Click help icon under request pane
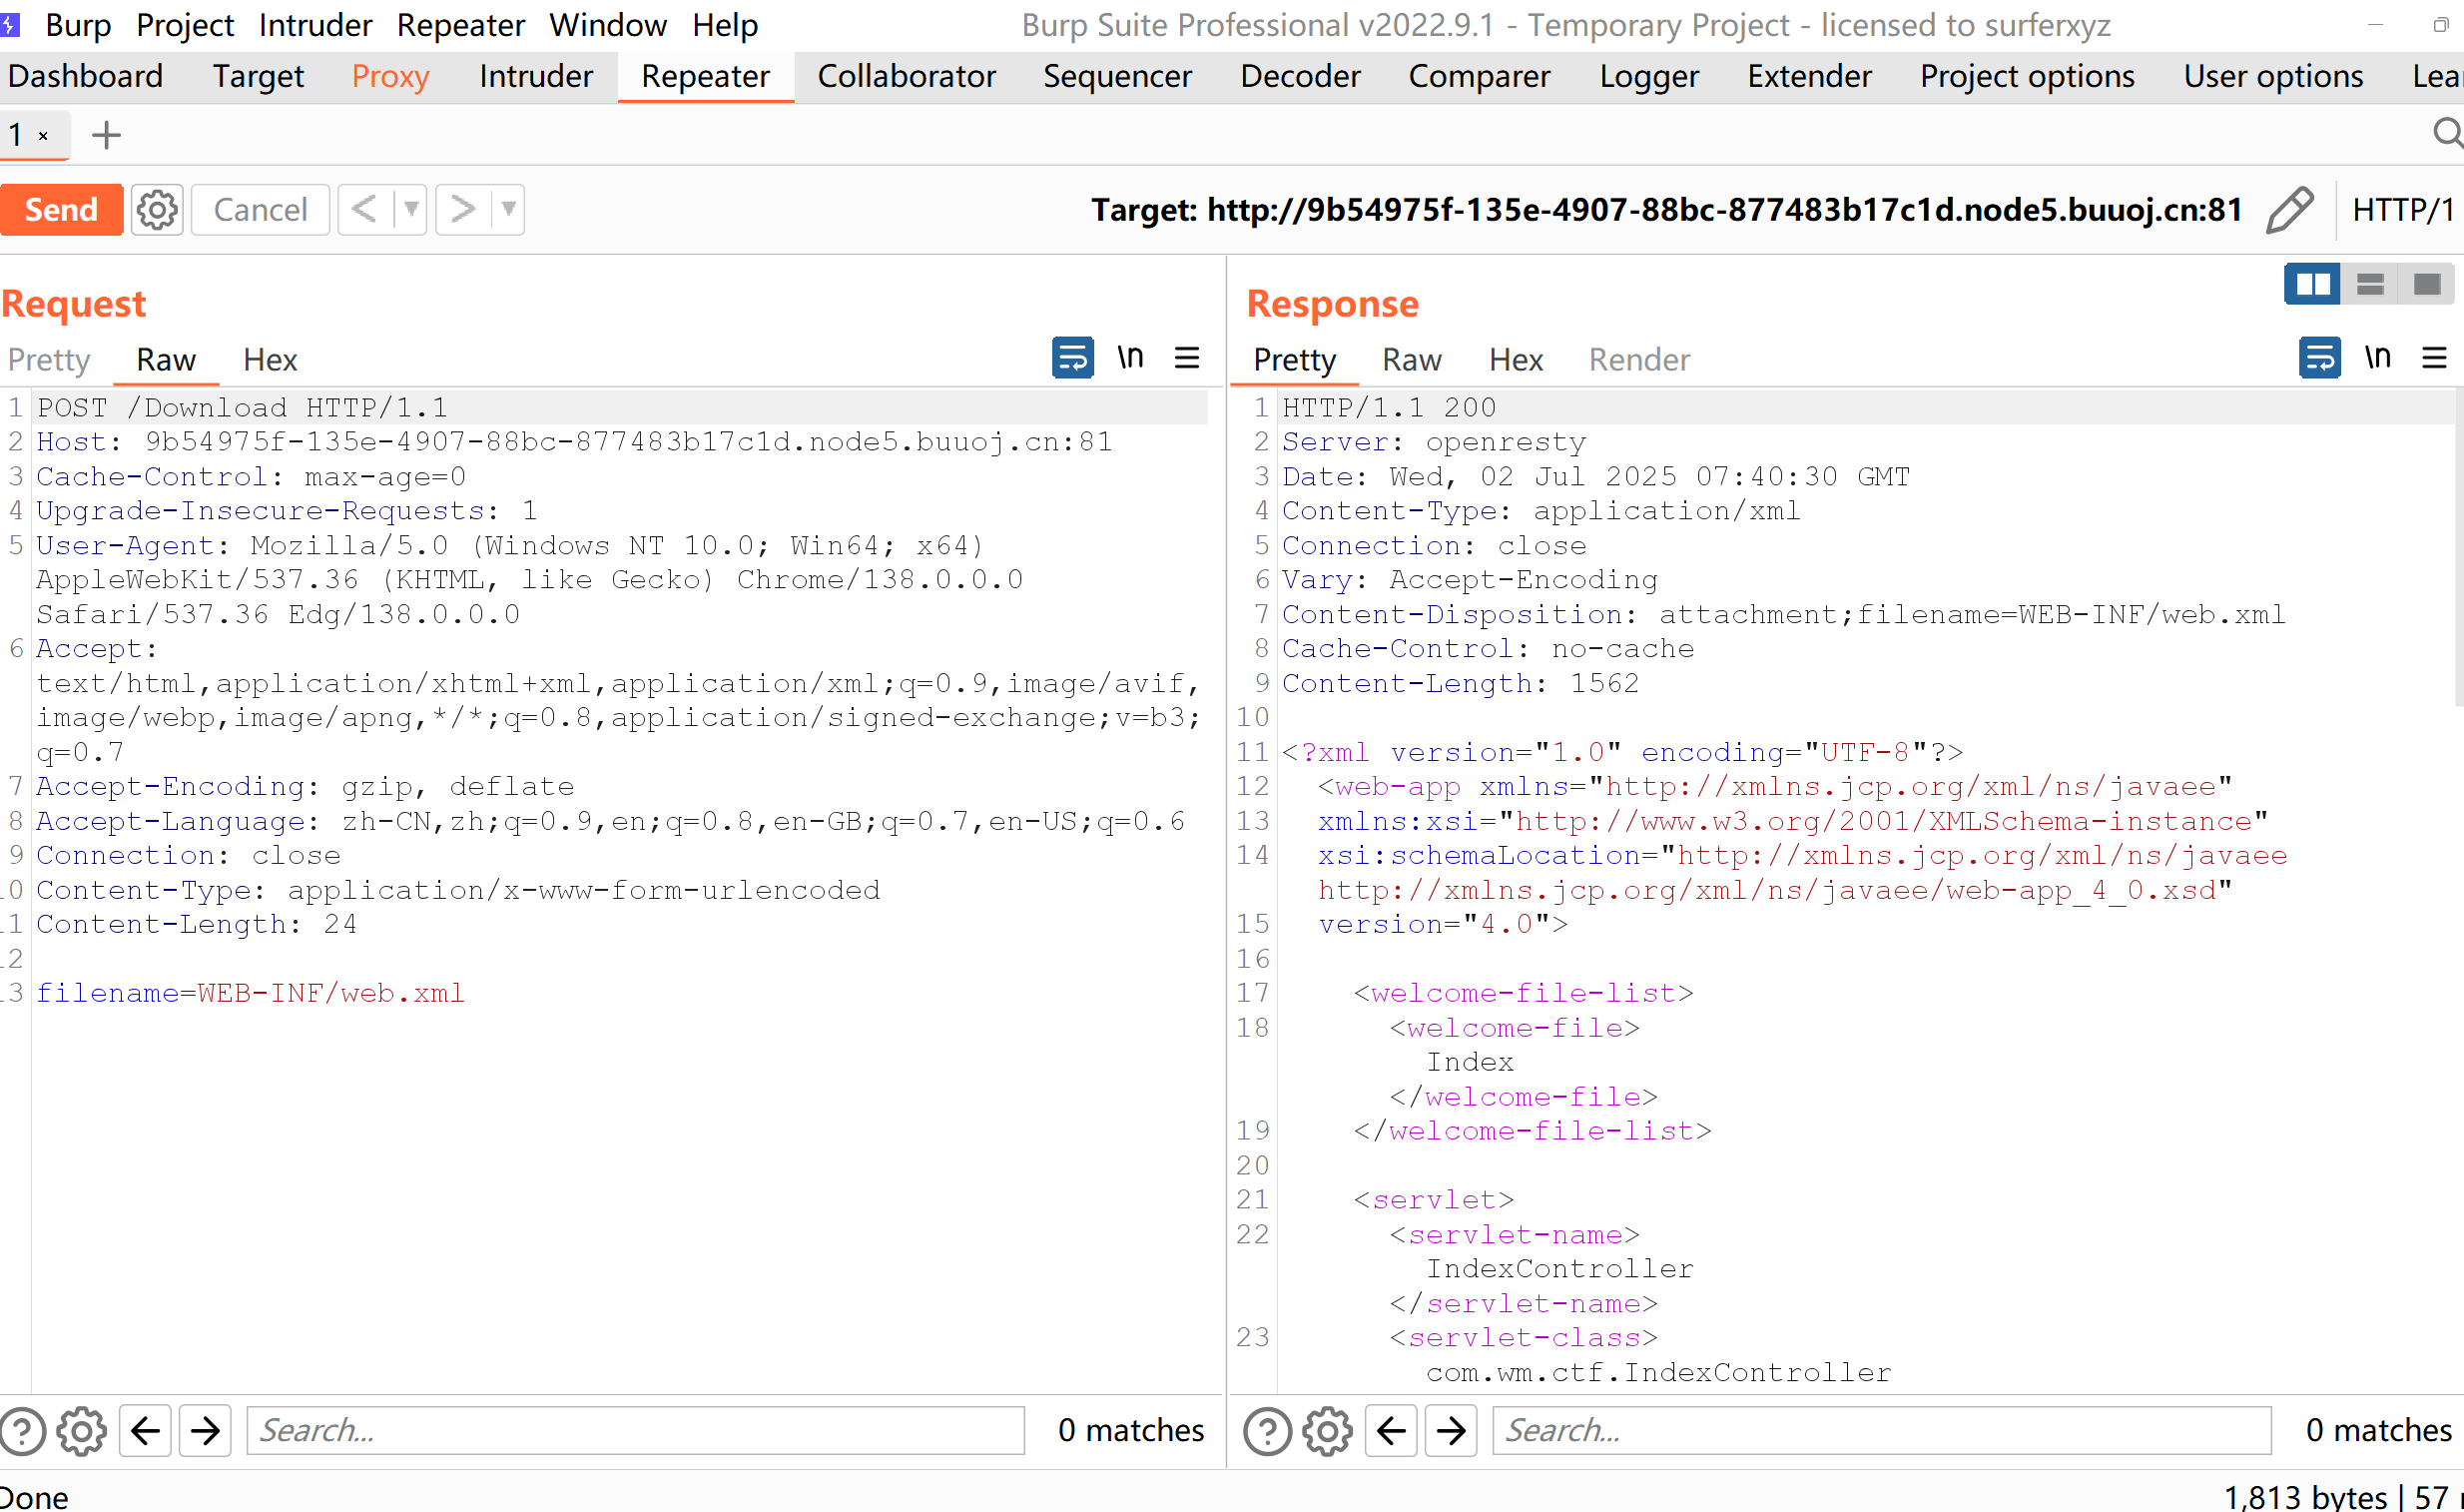 coord(24,1431)
